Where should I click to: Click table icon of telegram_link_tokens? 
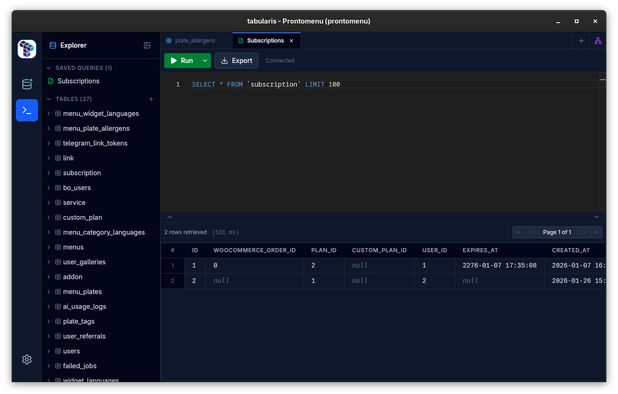pyautogui.click(x=58, y=143)
